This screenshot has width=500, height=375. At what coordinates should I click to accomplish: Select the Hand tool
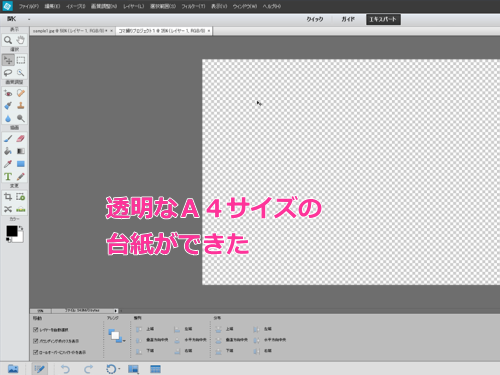click(x=21, y=40)
